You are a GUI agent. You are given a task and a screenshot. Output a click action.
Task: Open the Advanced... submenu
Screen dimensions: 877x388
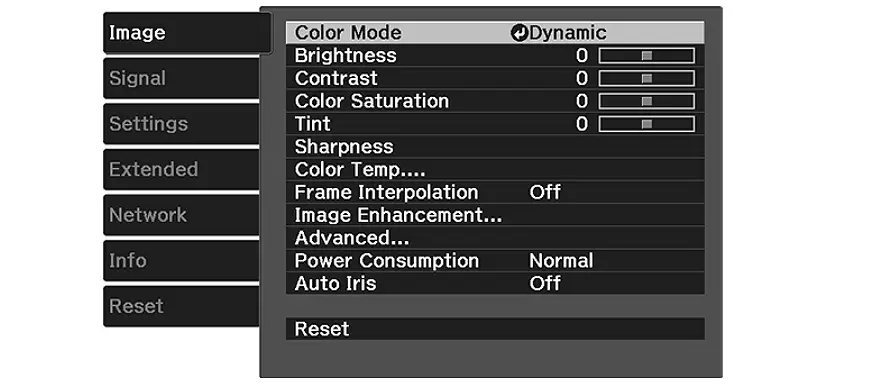point(495,238)
